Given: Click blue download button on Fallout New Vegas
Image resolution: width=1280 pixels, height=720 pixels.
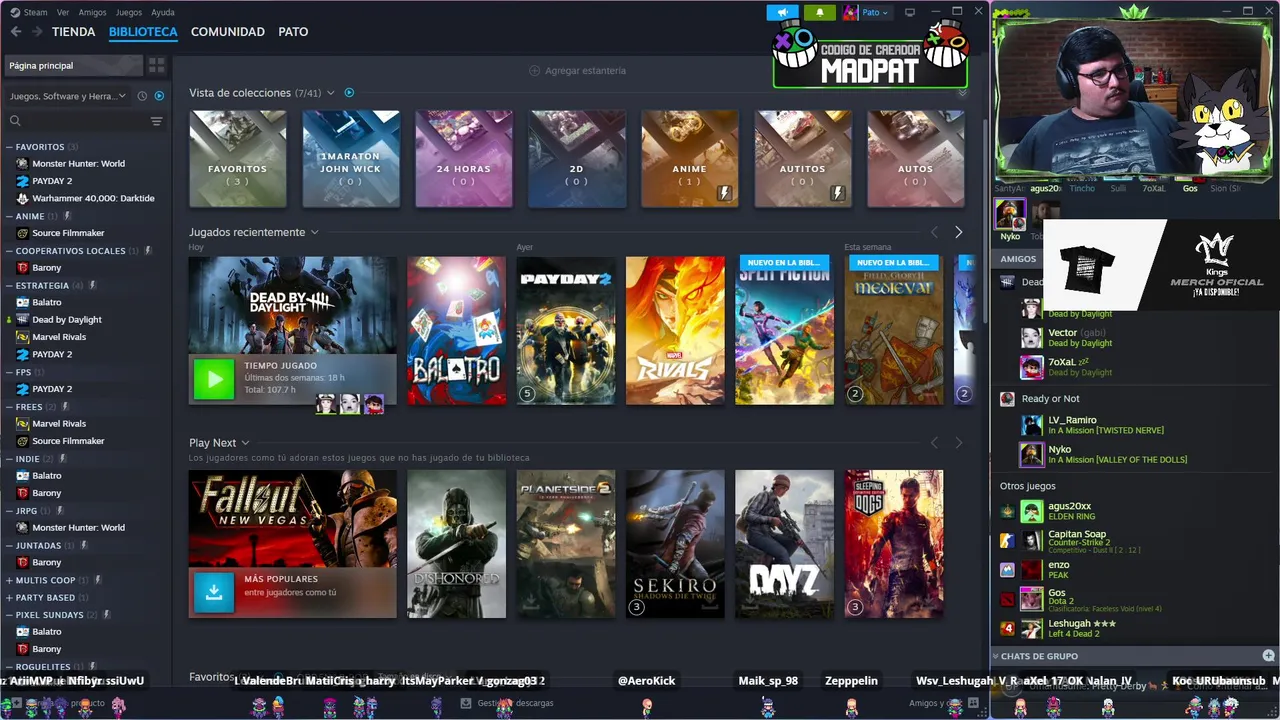Looking at the screenshot, I should point(213,591).
